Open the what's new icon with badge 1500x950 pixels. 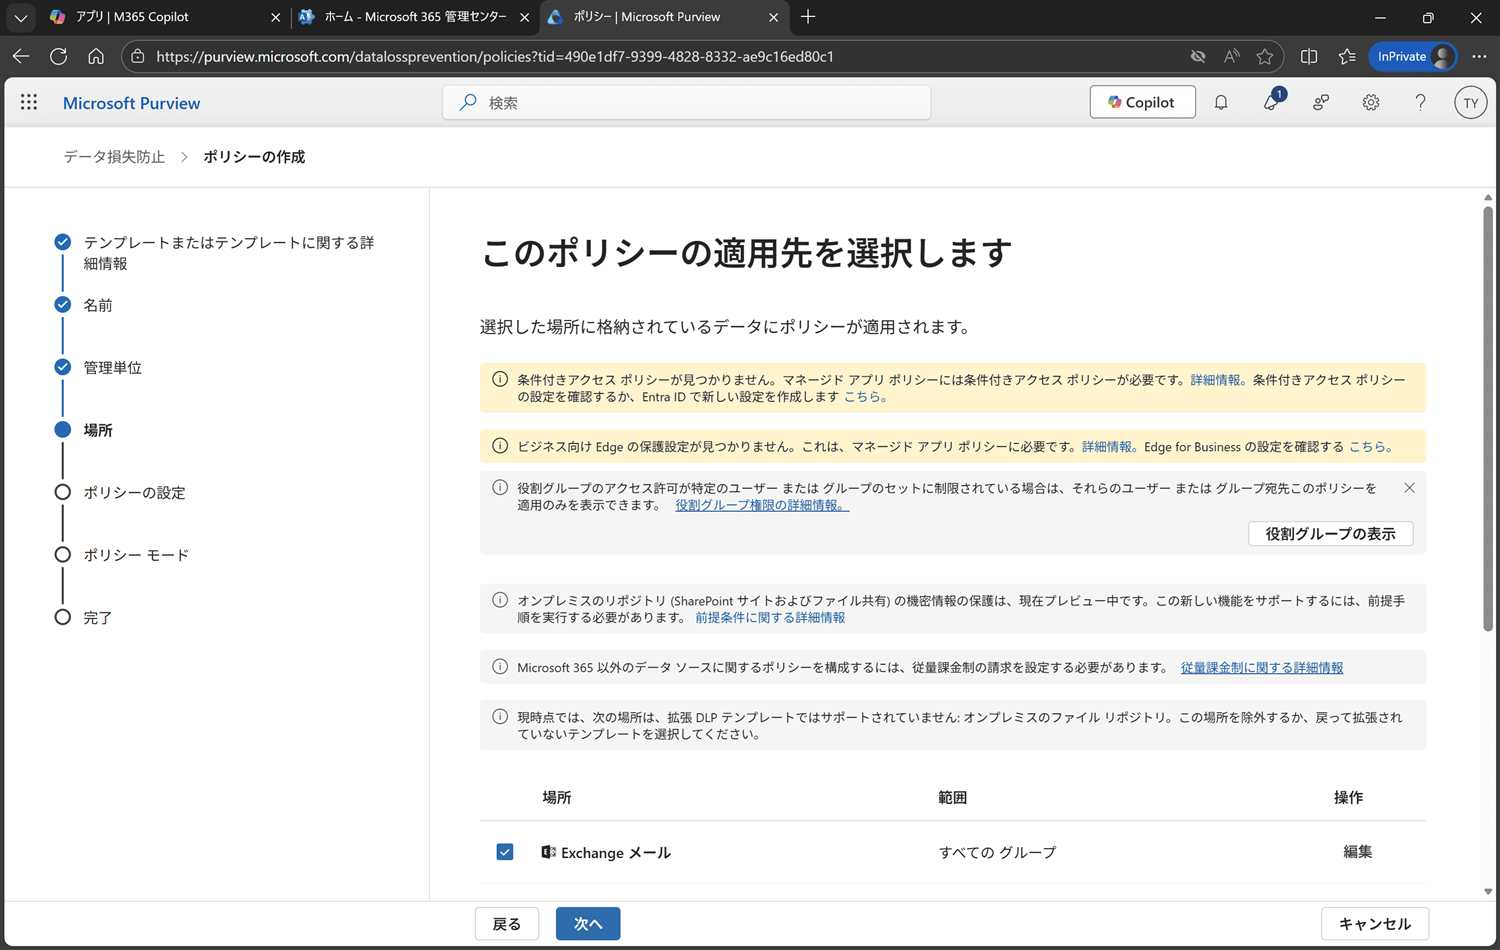tap(1271, 102)
